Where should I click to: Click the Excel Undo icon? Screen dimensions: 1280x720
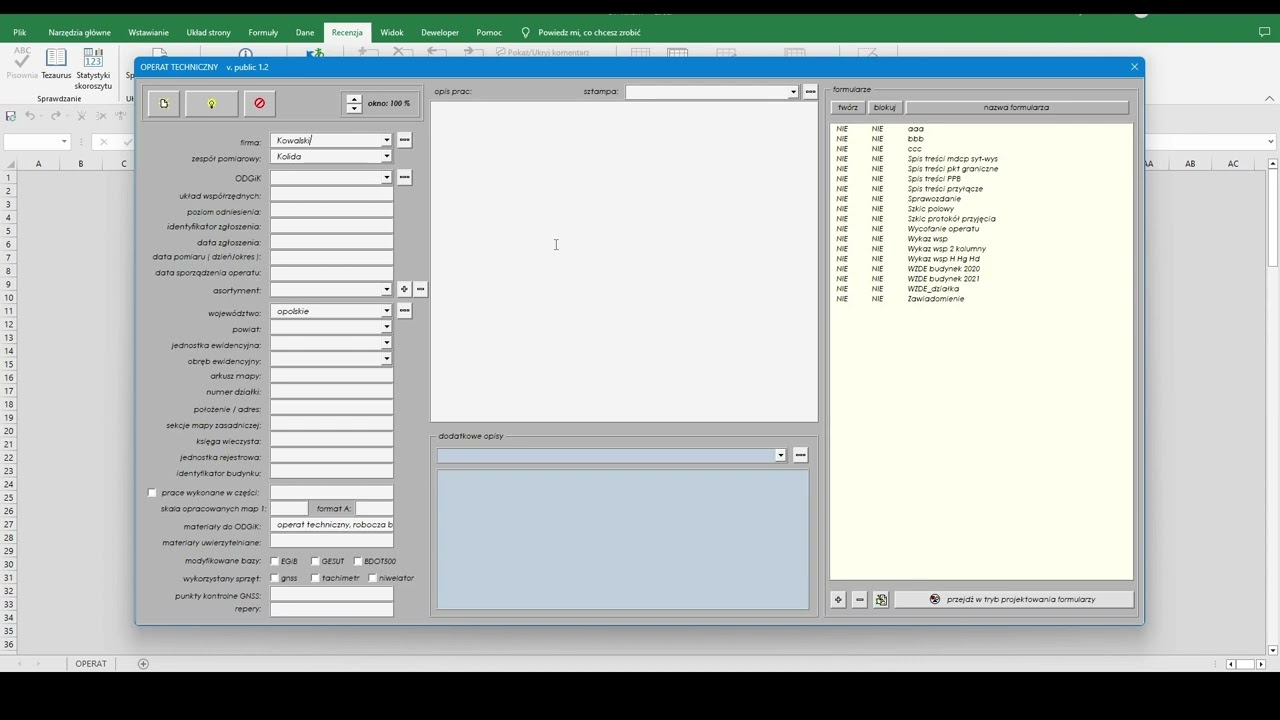point(30,116)
